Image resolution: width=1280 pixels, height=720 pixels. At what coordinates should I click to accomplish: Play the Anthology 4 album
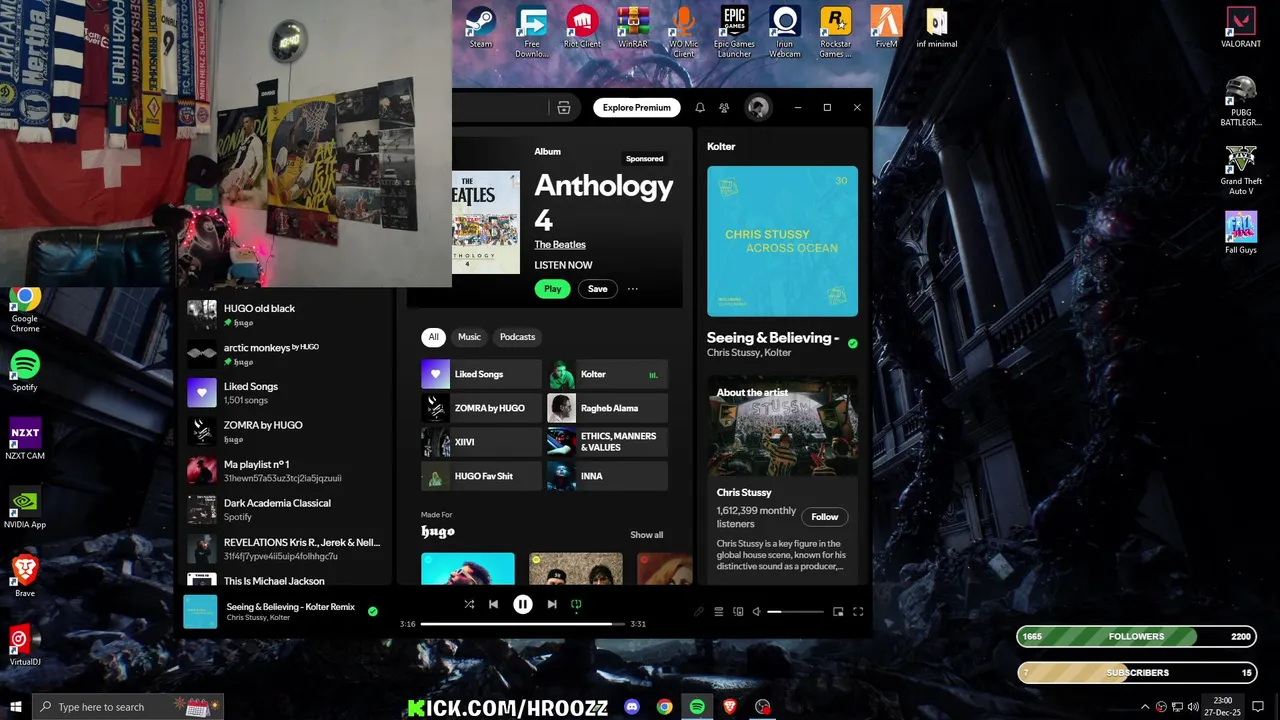(552, 289)
